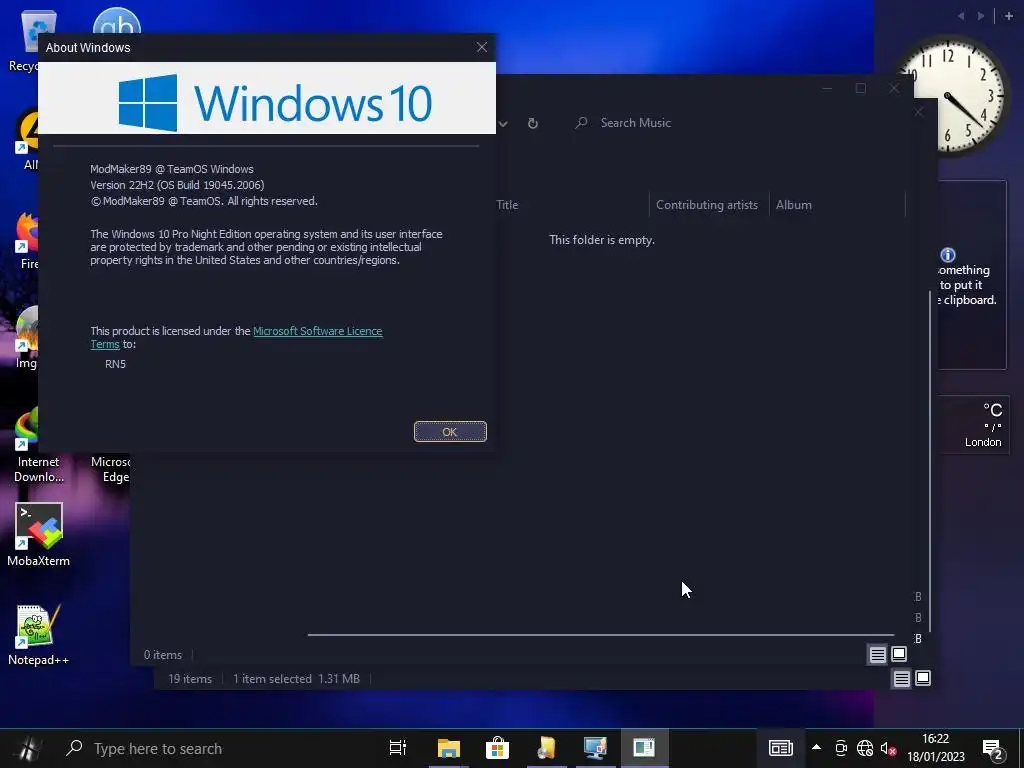Viewport: 1024px width, 768px height.
Task: Open Microsoft Store from taskbar
Action: pos(497,748)
